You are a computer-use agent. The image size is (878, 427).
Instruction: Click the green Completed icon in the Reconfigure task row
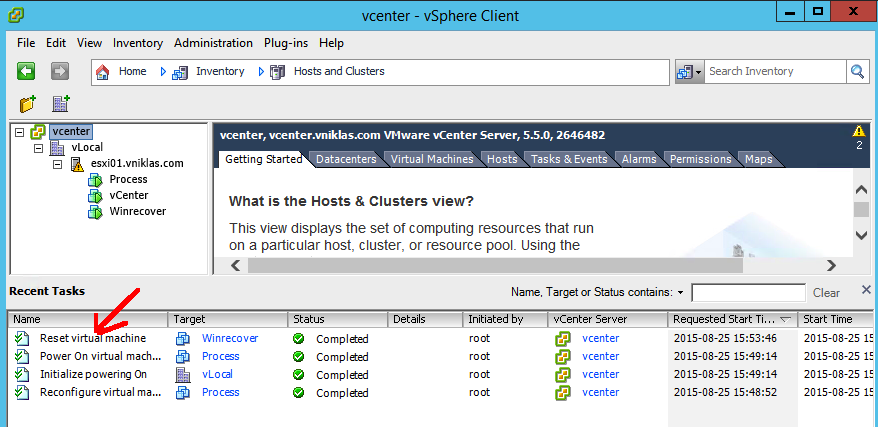(x=298, y=392)
